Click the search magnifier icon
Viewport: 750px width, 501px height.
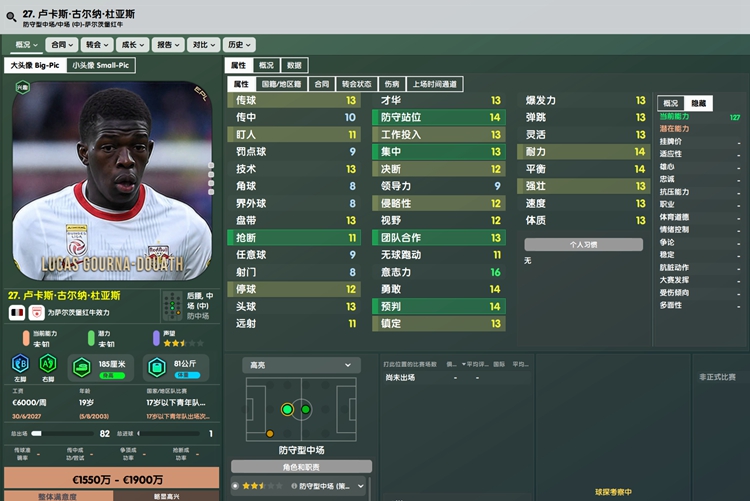click(x=11, y=17)
